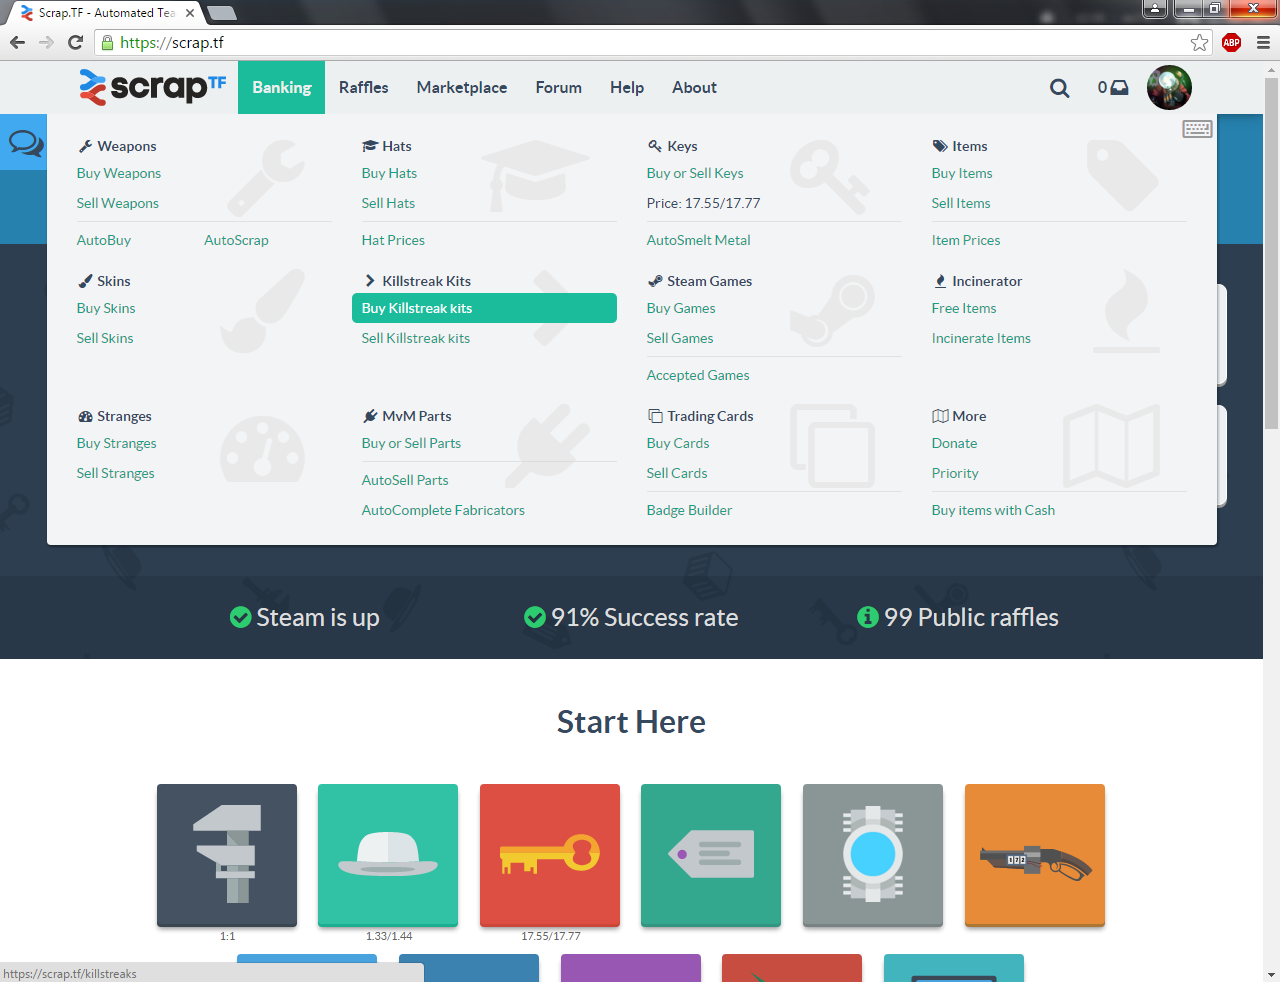This screenshot has width=1280, height=982.
Task: View the Item Prices link
Action: [x=966, y=240]
